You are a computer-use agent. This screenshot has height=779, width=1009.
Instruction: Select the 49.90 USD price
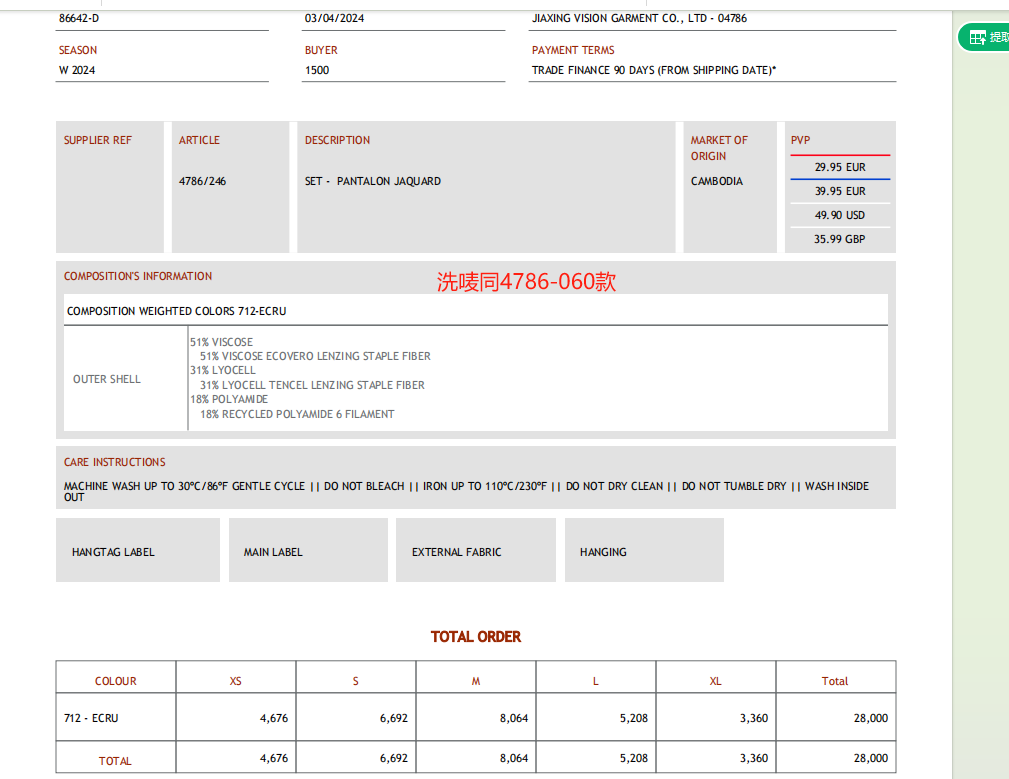(839, 215)
